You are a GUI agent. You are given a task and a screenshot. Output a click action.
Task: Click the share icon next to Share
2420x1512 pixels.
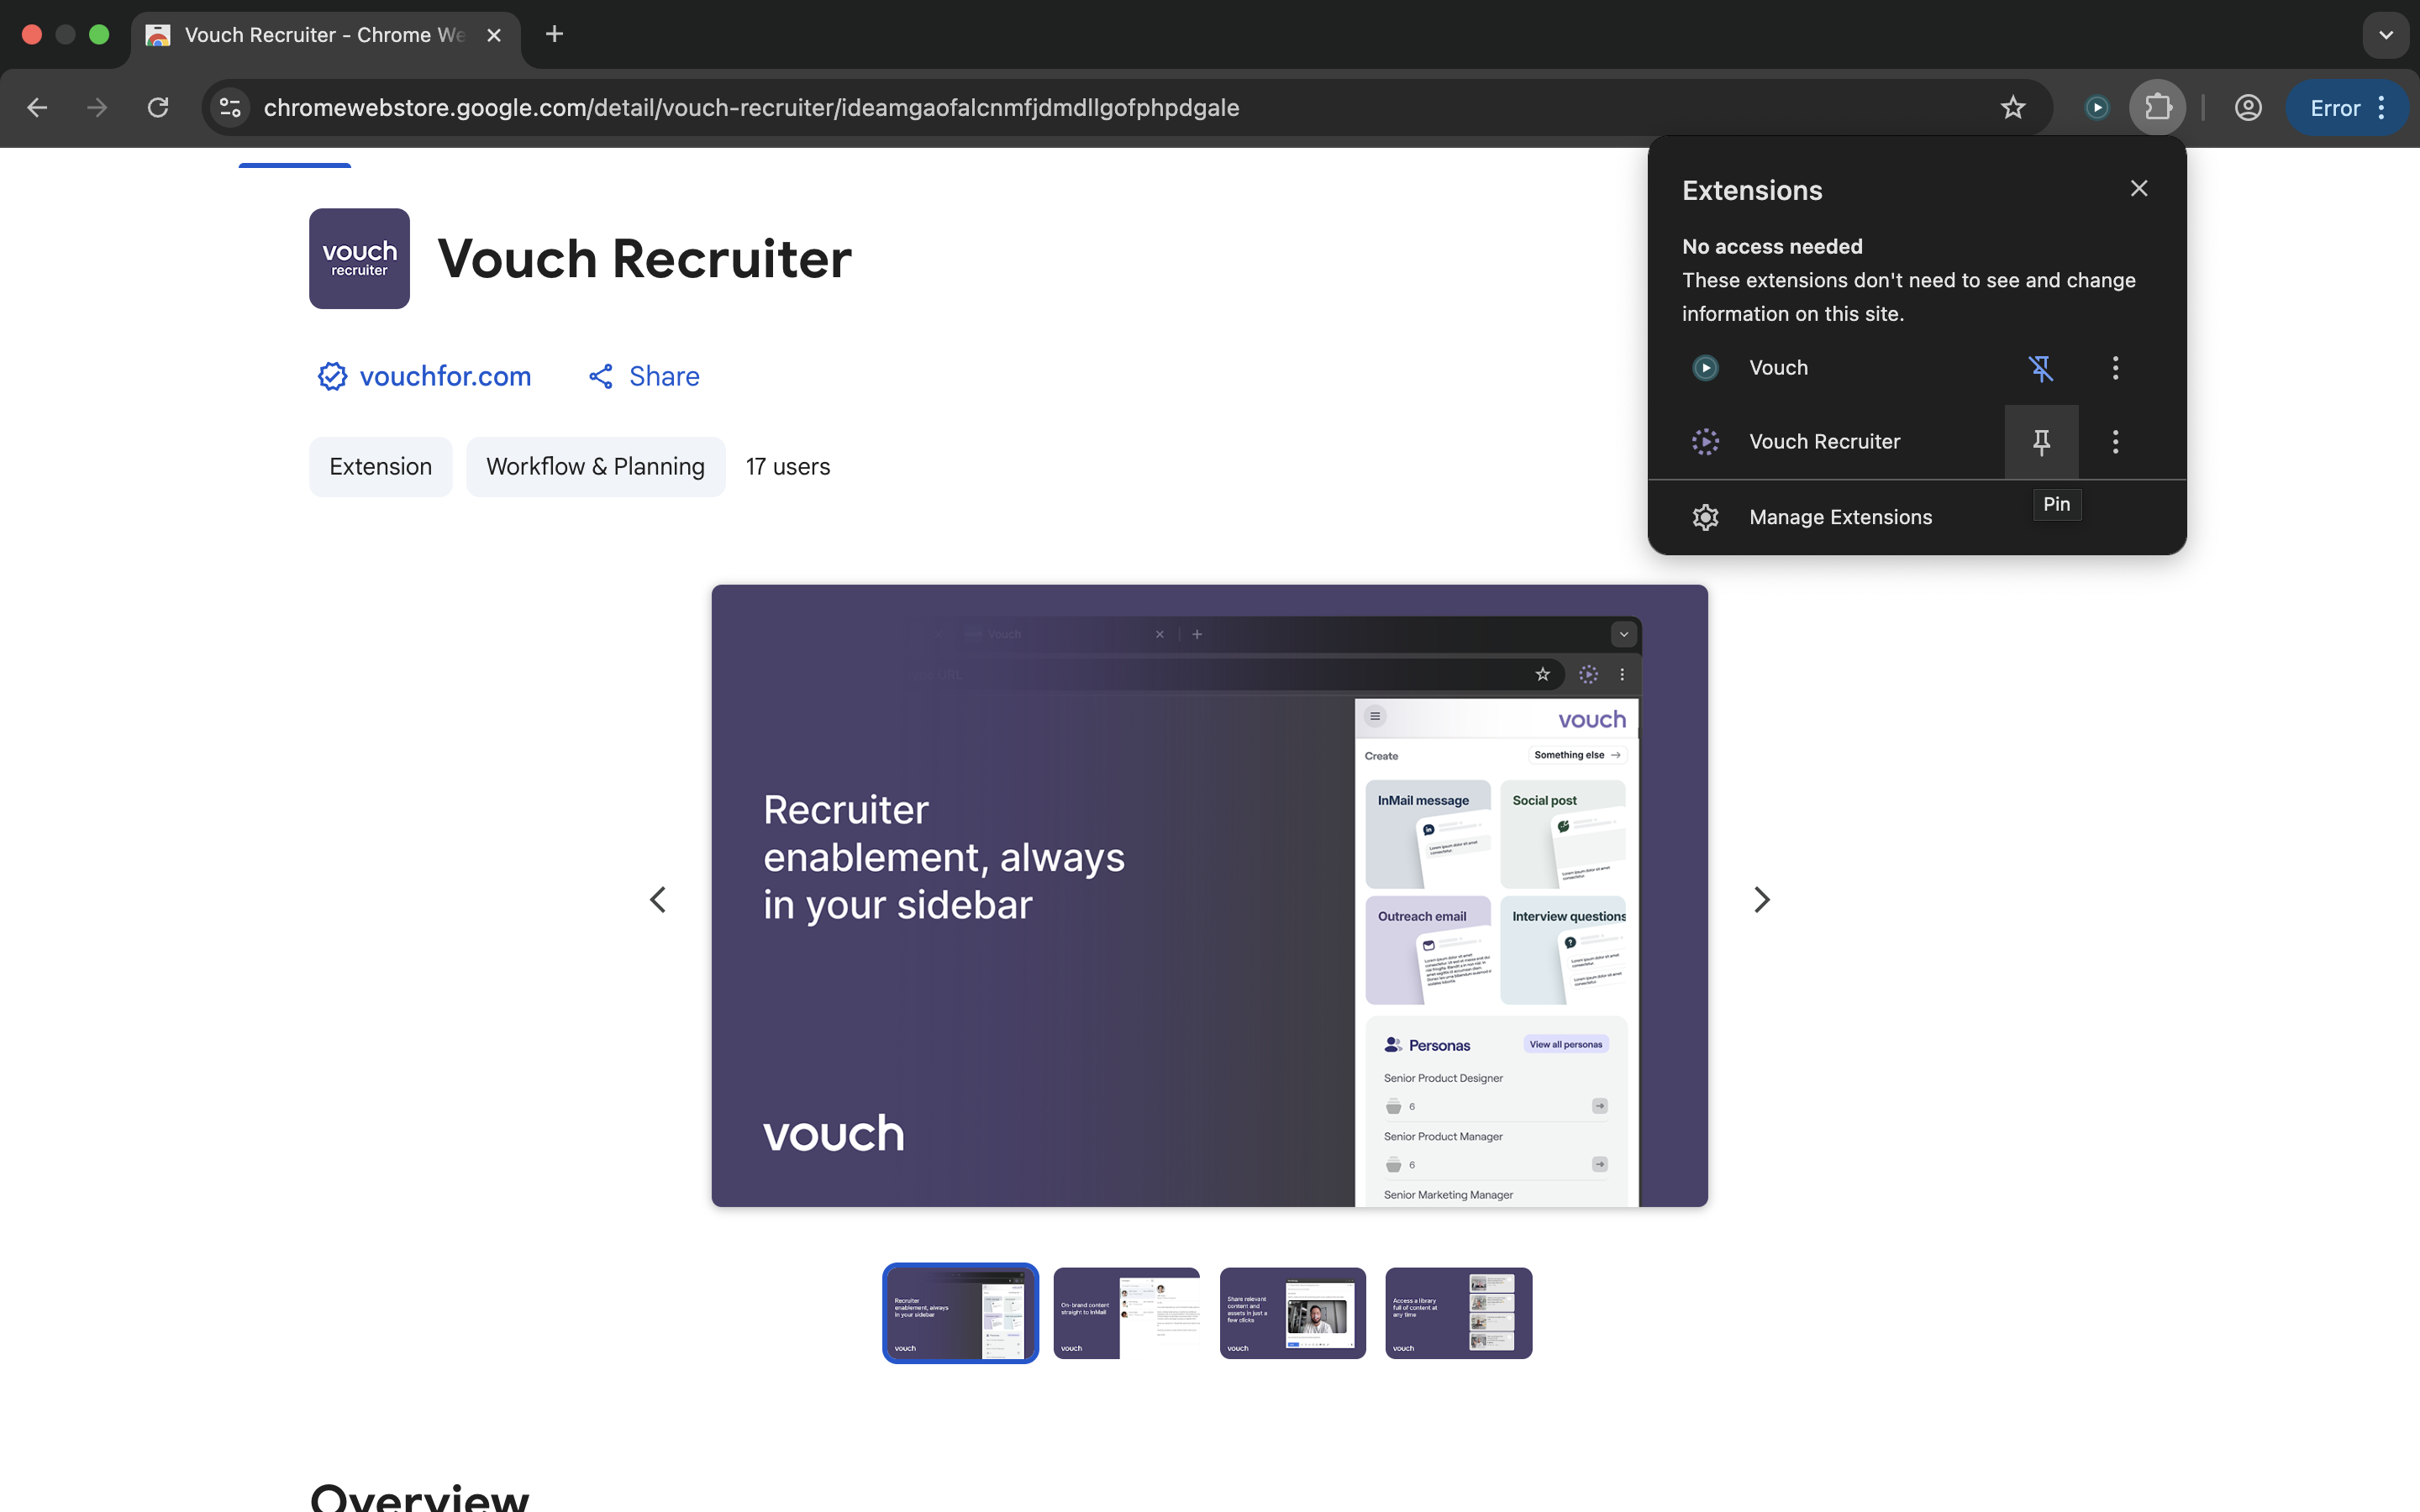point(600,377)
